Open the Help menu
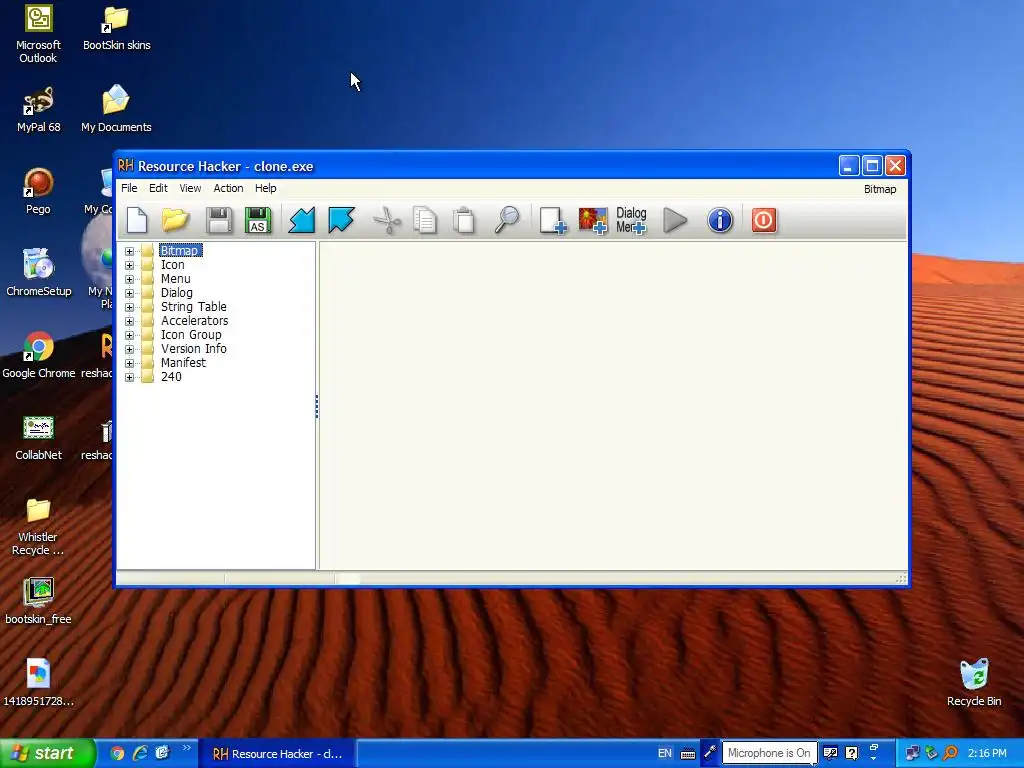 coord(265,188)
